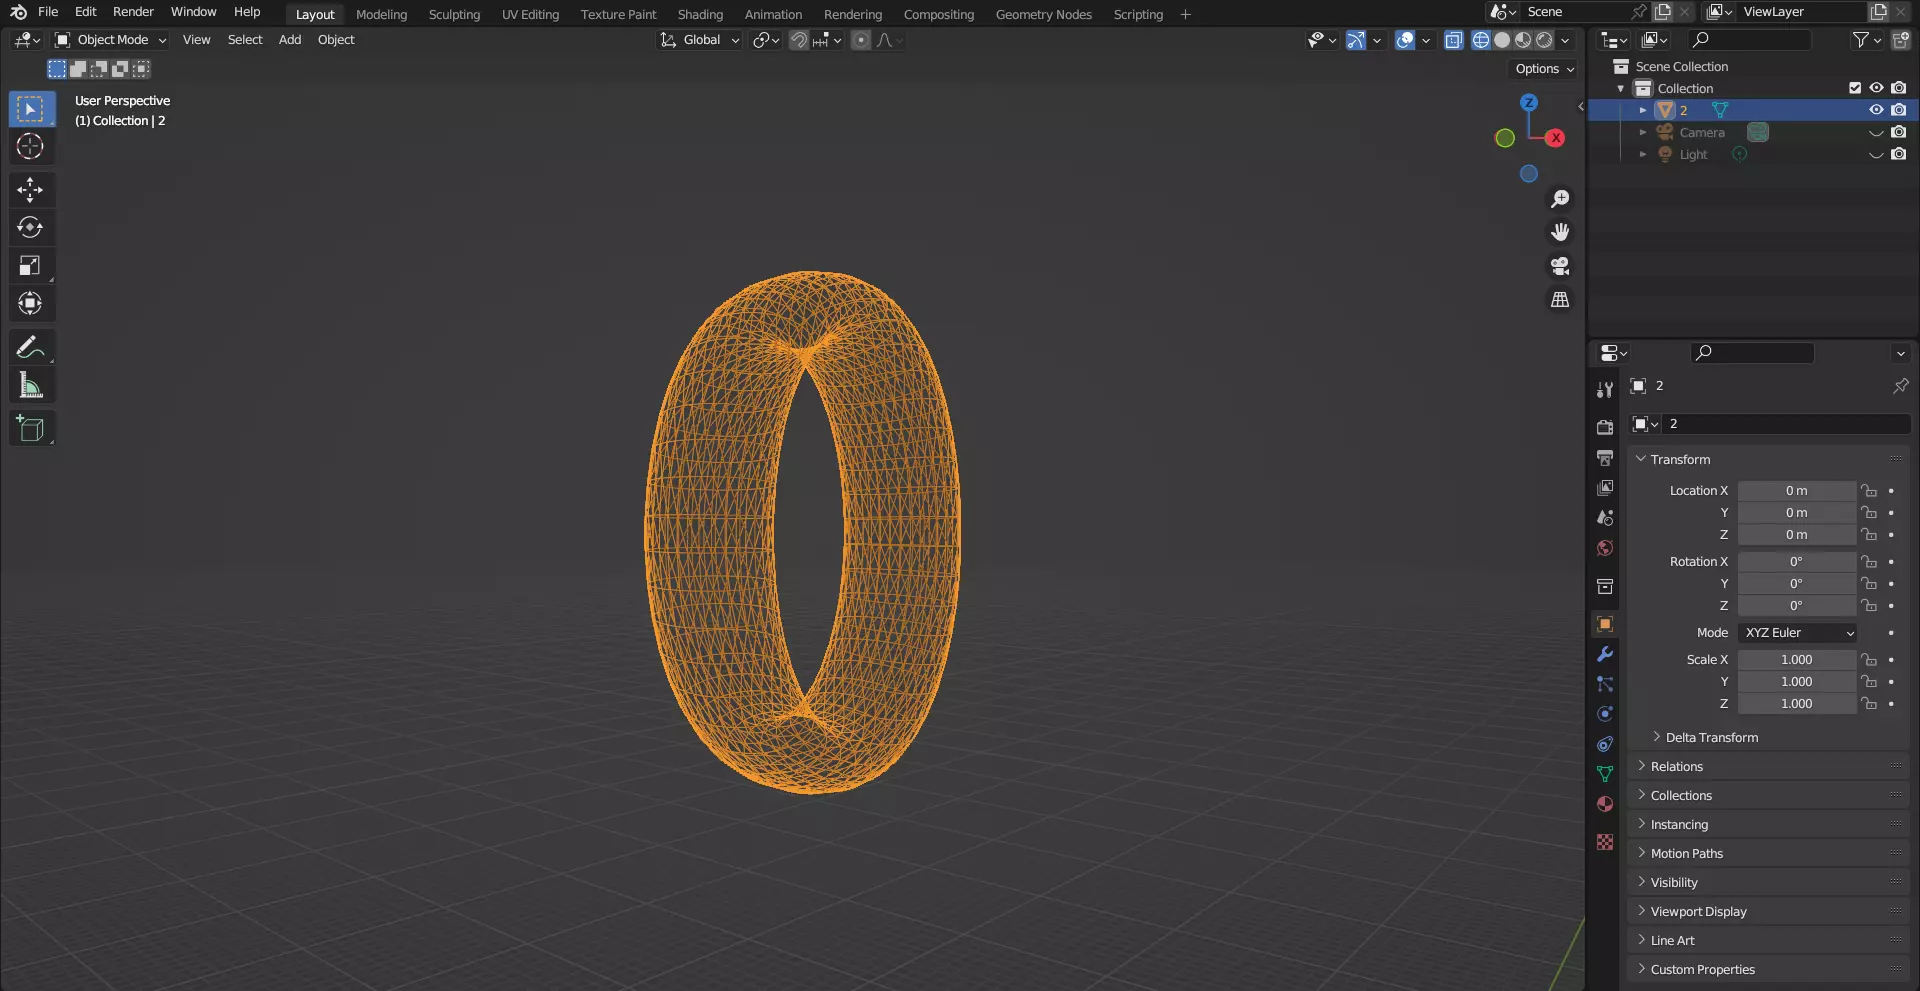Toggle X-ray mode in header

coord(1454,40)
